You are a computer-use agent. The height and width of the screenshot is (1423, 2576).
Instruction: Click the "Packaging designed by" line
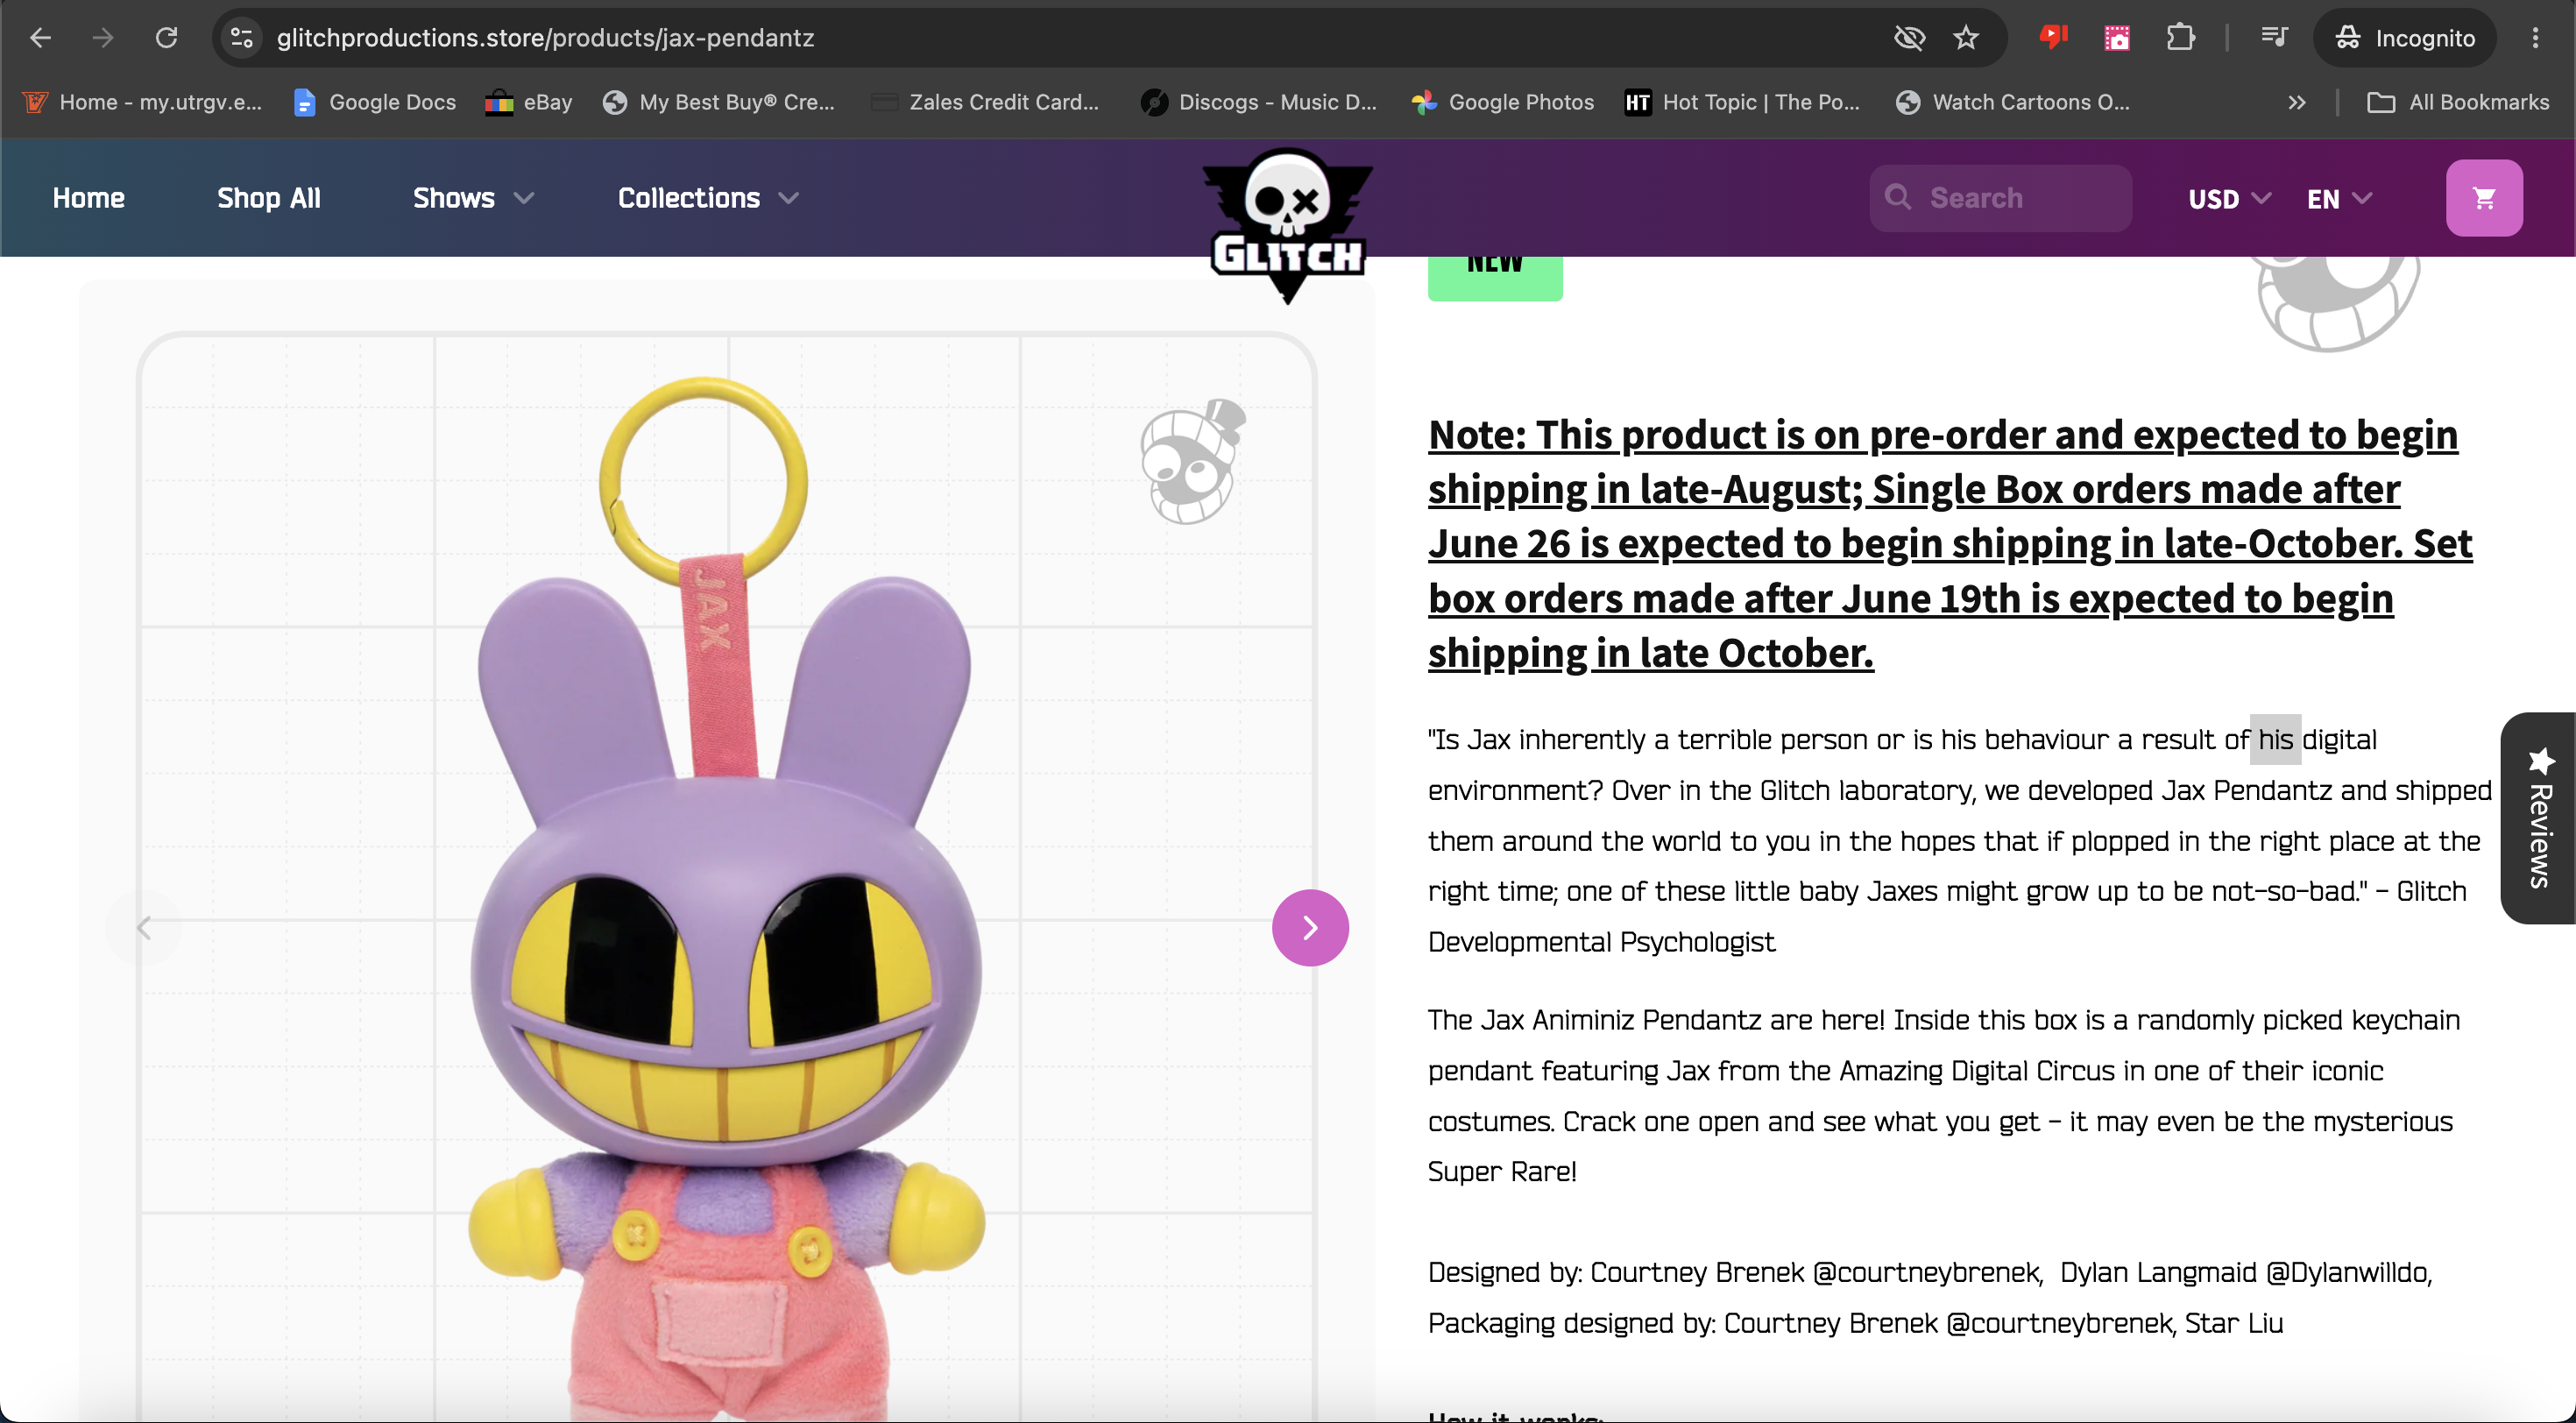point(1855,1323)
